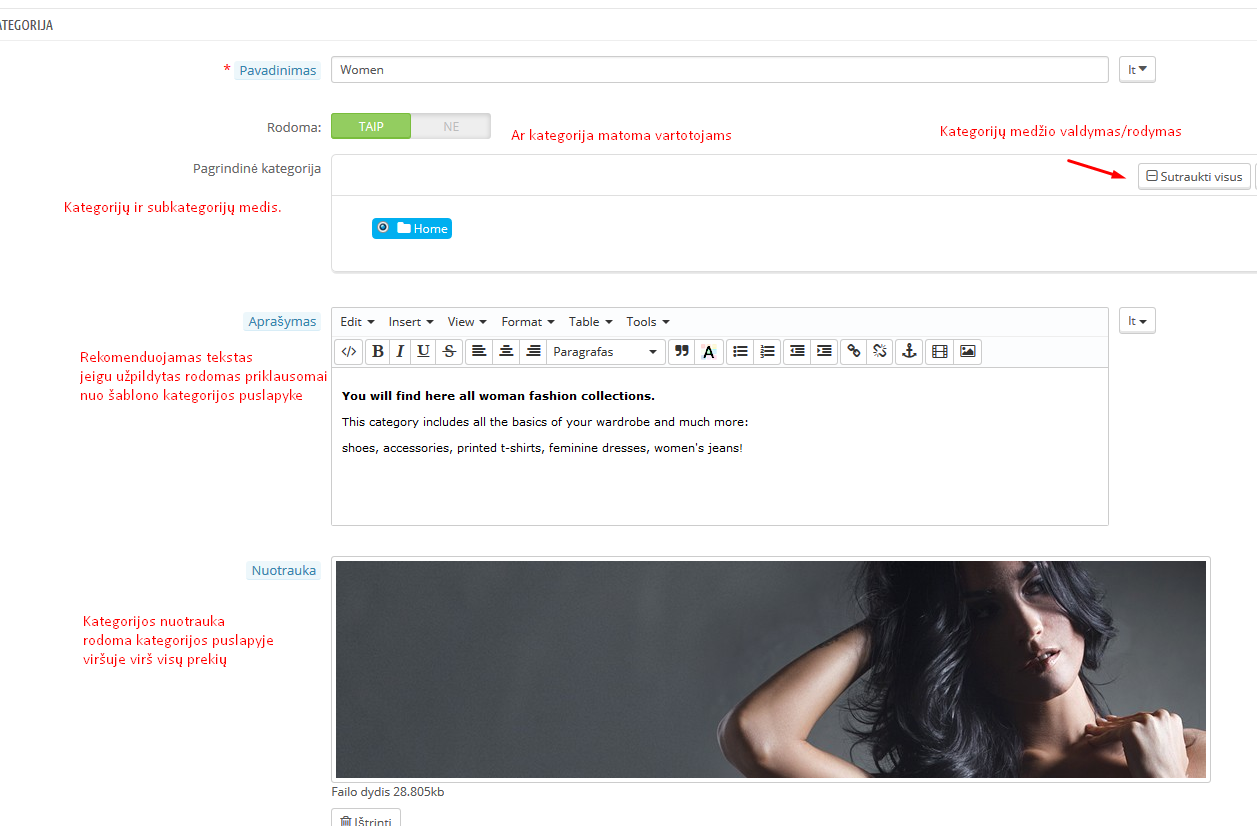Click the Nuotrauka label
1257x826 pixels.
click(284, 570)
